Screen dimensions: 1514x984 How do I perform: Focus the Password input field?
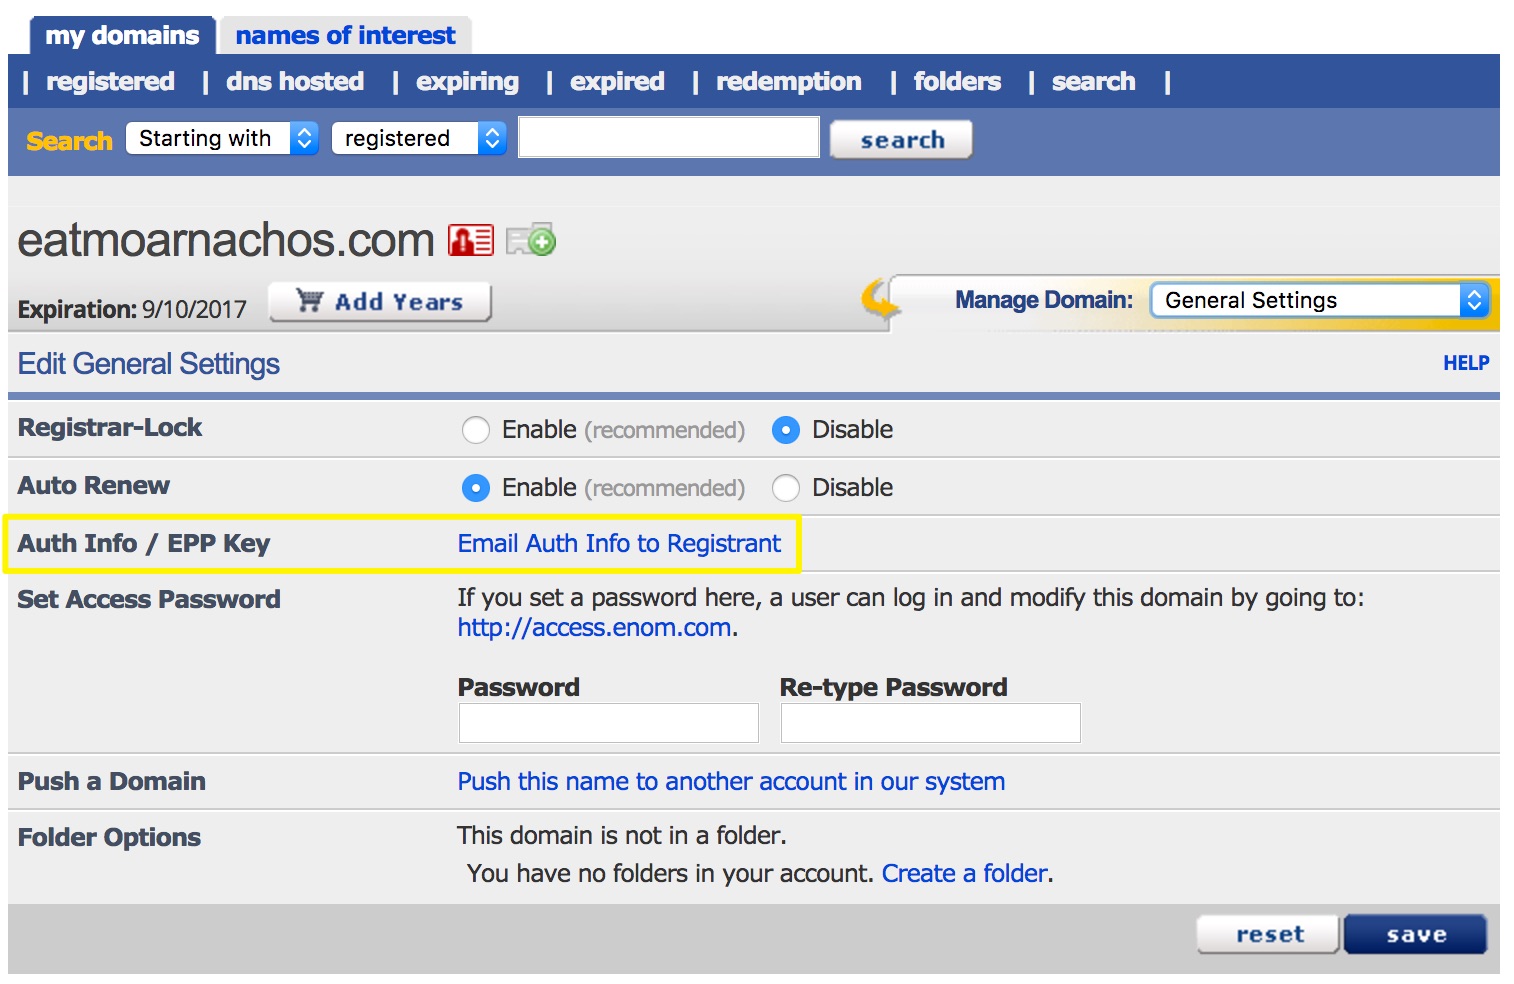click(608, 722)
